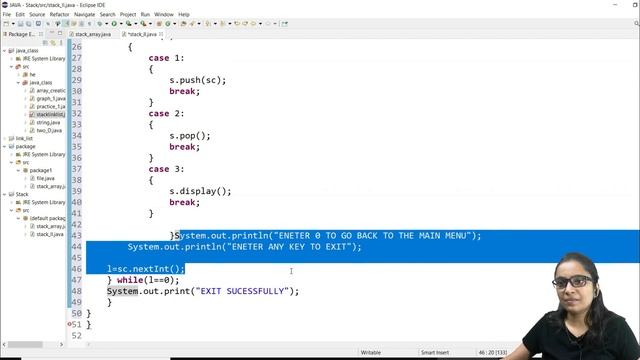Click the Open Type toolbar icon
This screenshot has height=360, width=640.
(x=183, y=24)
